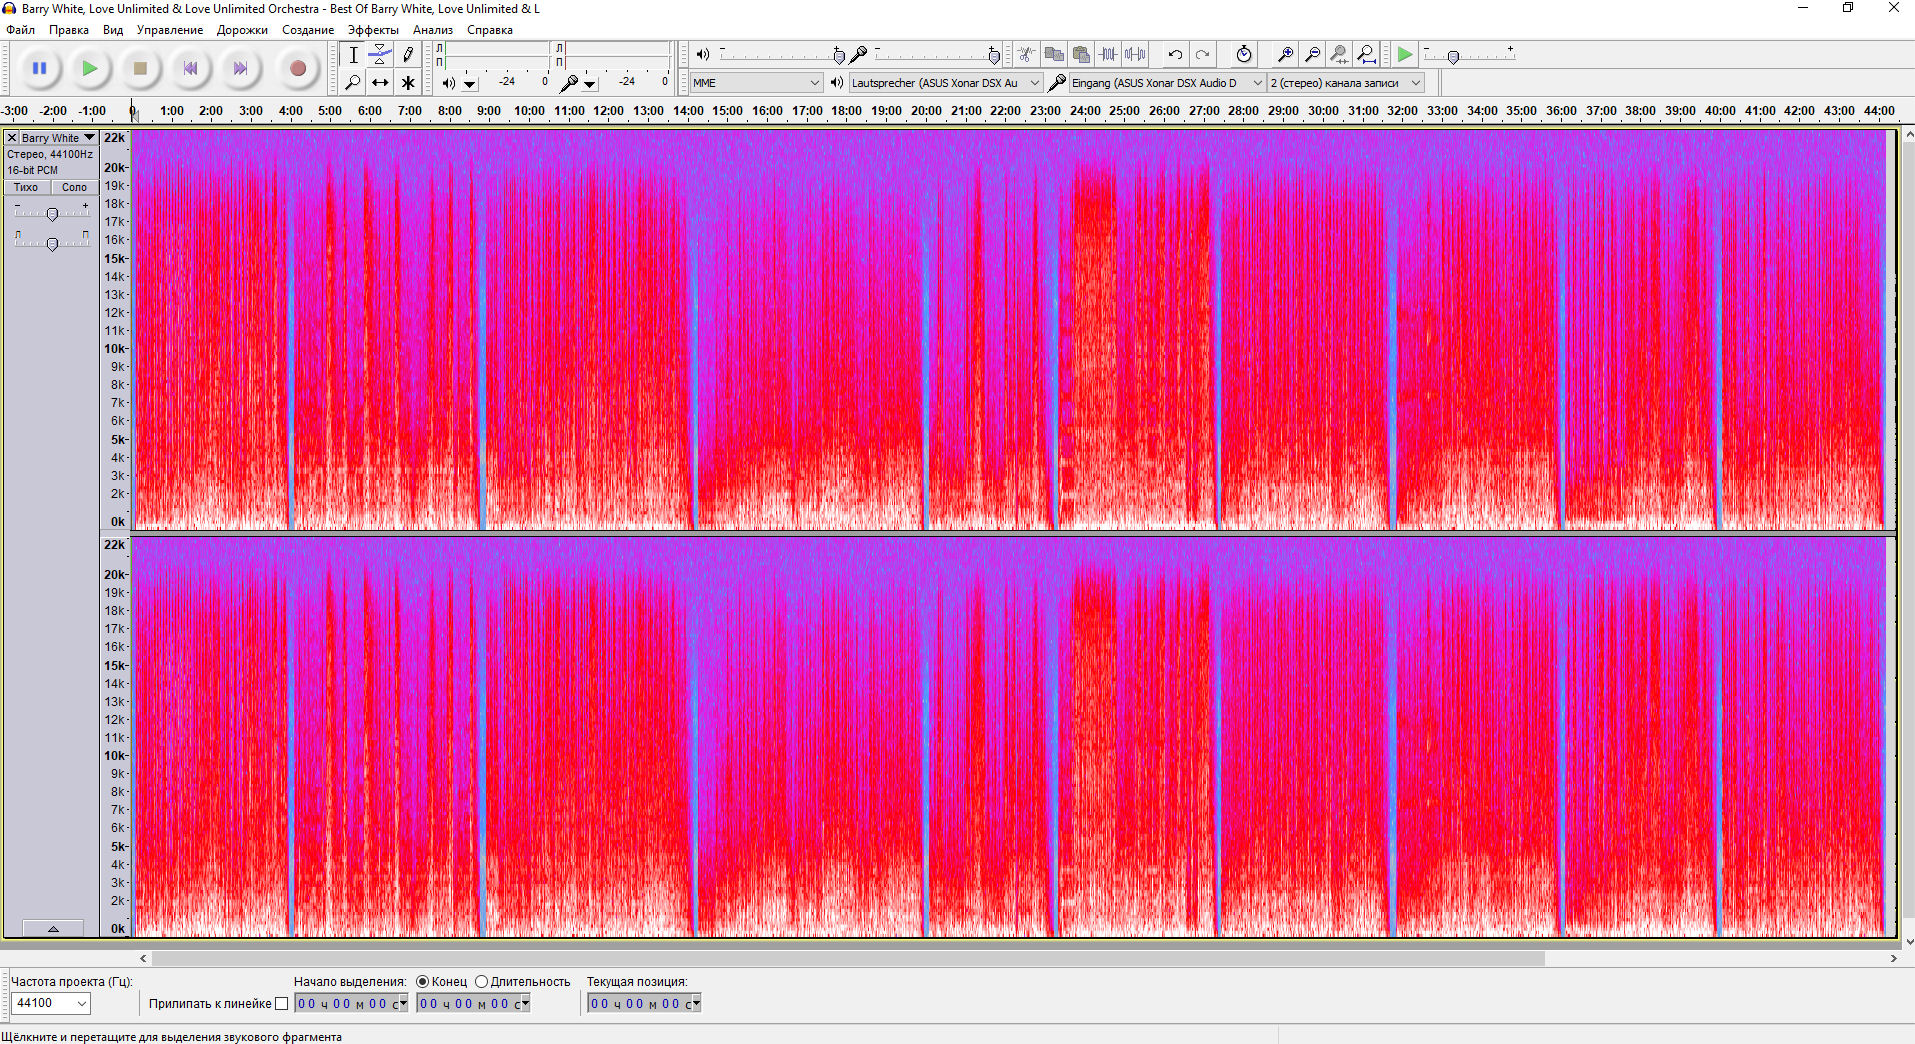1915x1044 pixels.
Task: Click the Silence audio icon
Action: (1135, 55)
